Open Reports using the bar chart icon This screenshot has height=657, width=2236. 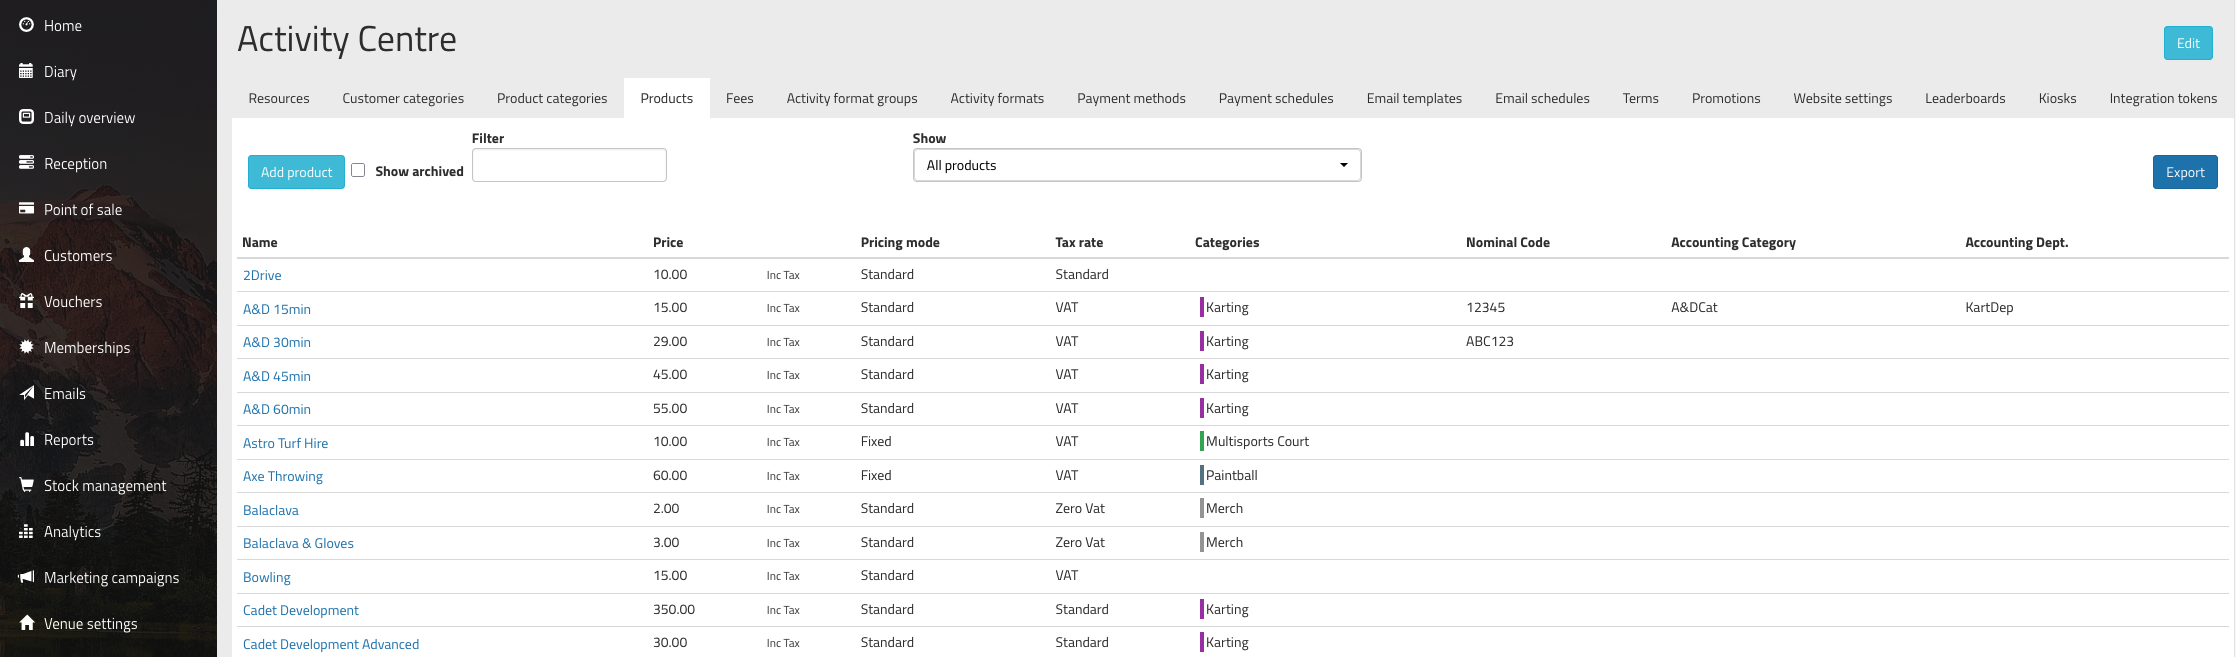(27, 439)
